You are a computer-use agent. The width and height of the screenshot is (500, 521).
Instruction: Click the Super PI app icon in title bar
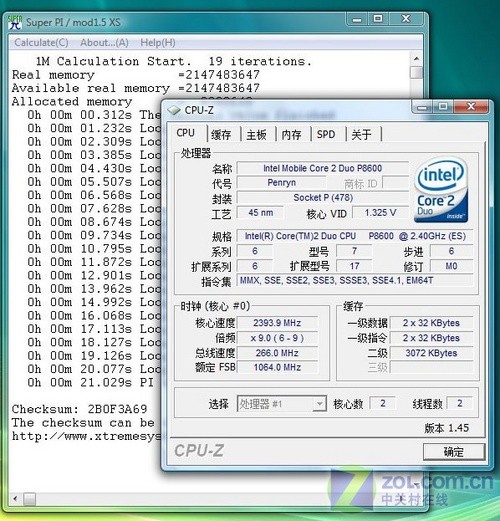point(15,22)
